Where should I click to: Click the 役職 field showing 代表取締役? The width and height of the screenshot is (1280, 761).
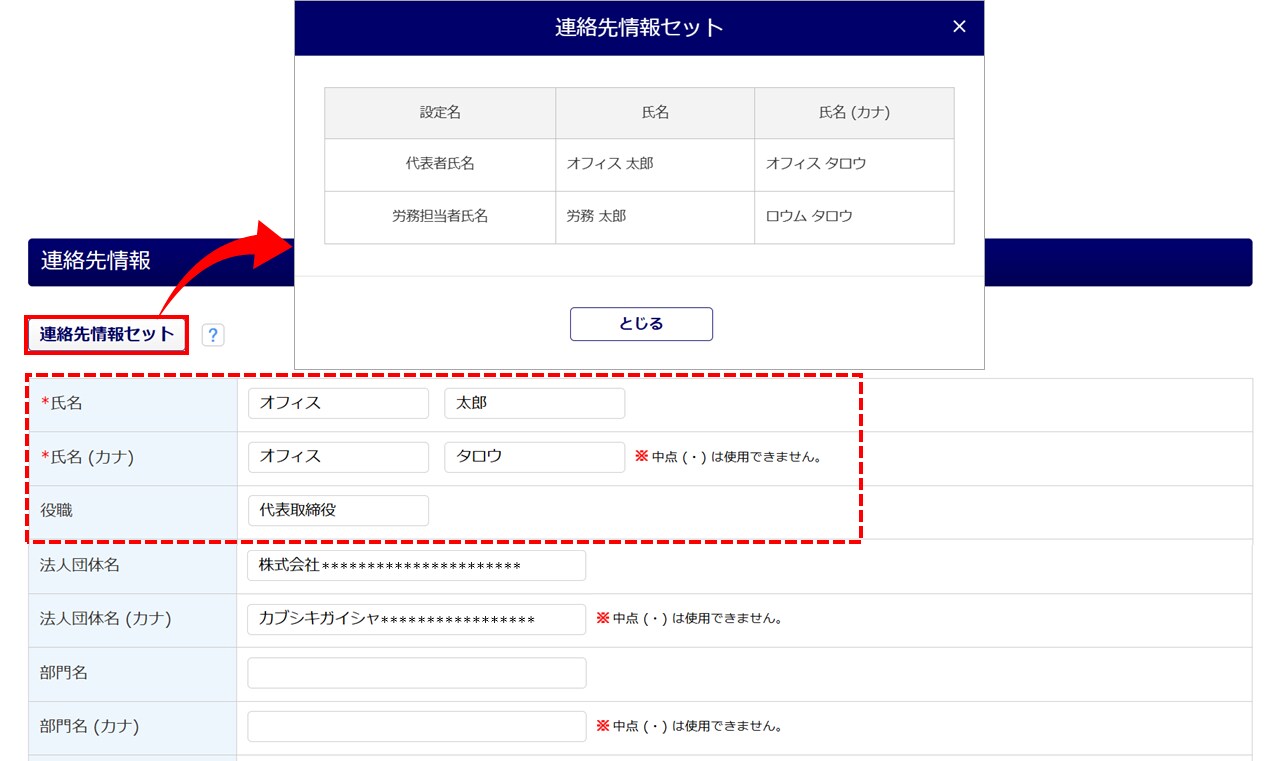click(x=338, y=510)
